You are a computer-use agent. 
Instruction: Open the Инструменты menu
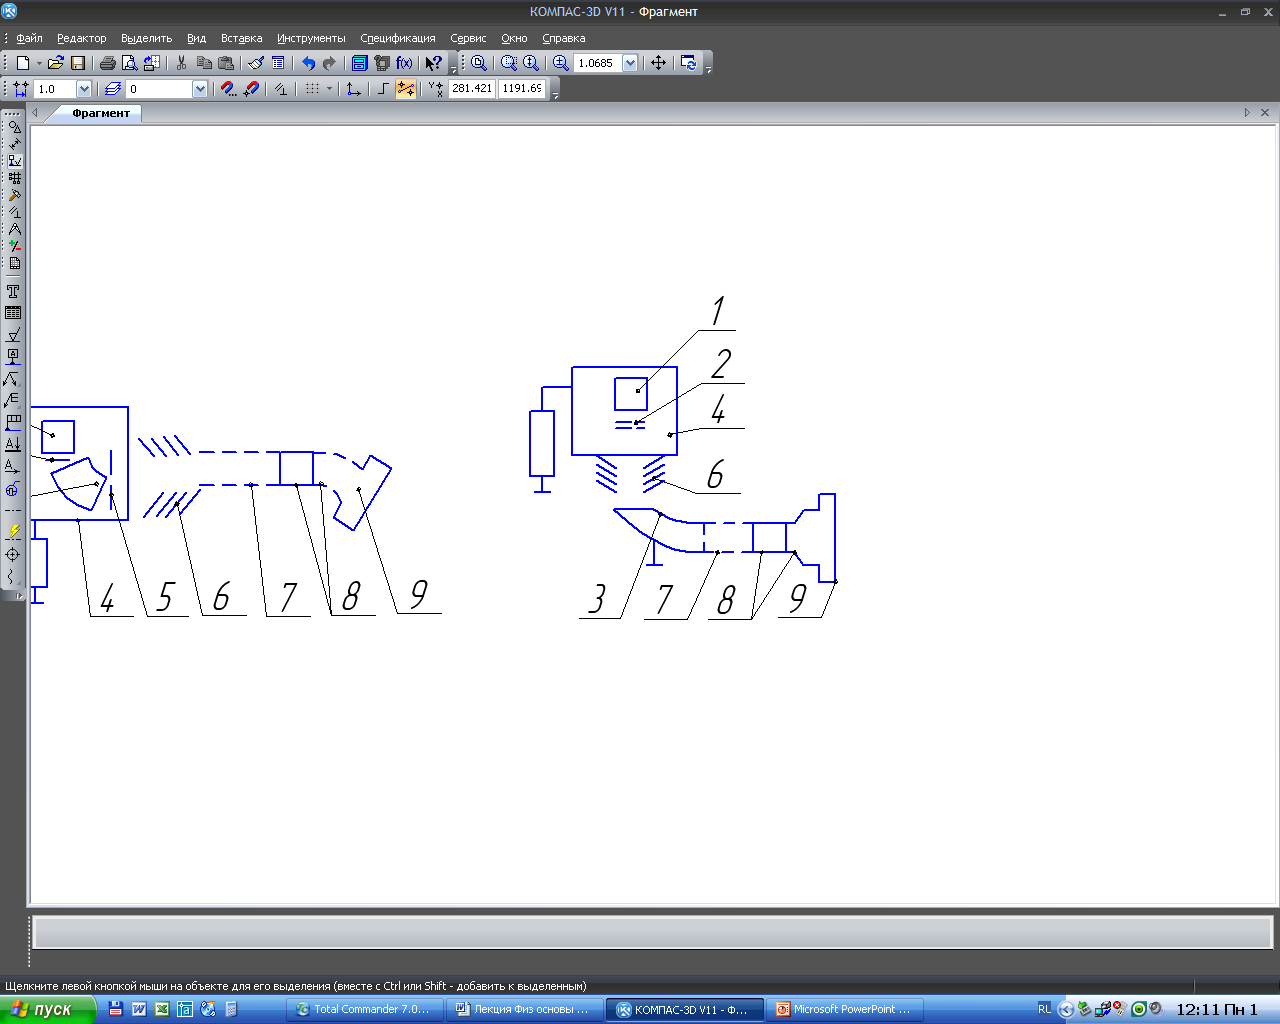(311, 38)
